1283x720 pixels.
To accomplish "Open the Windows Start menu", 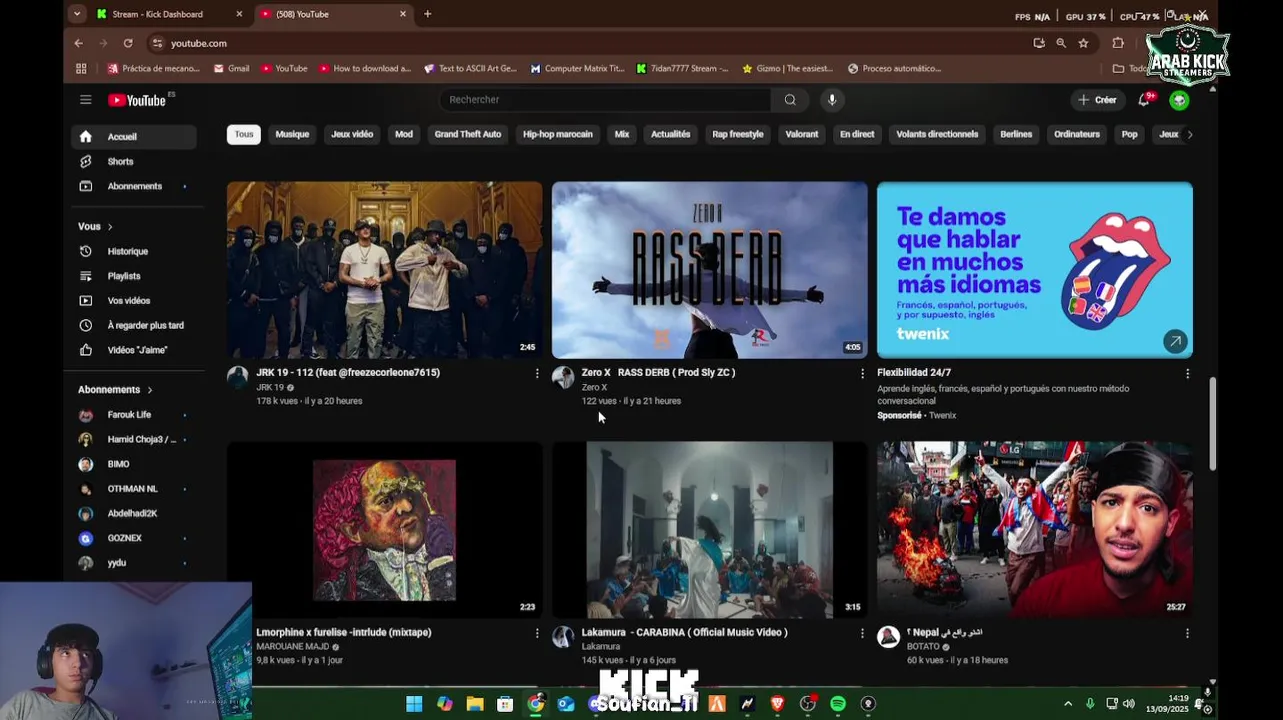I will pyautogui.click(x=414, y=704).
